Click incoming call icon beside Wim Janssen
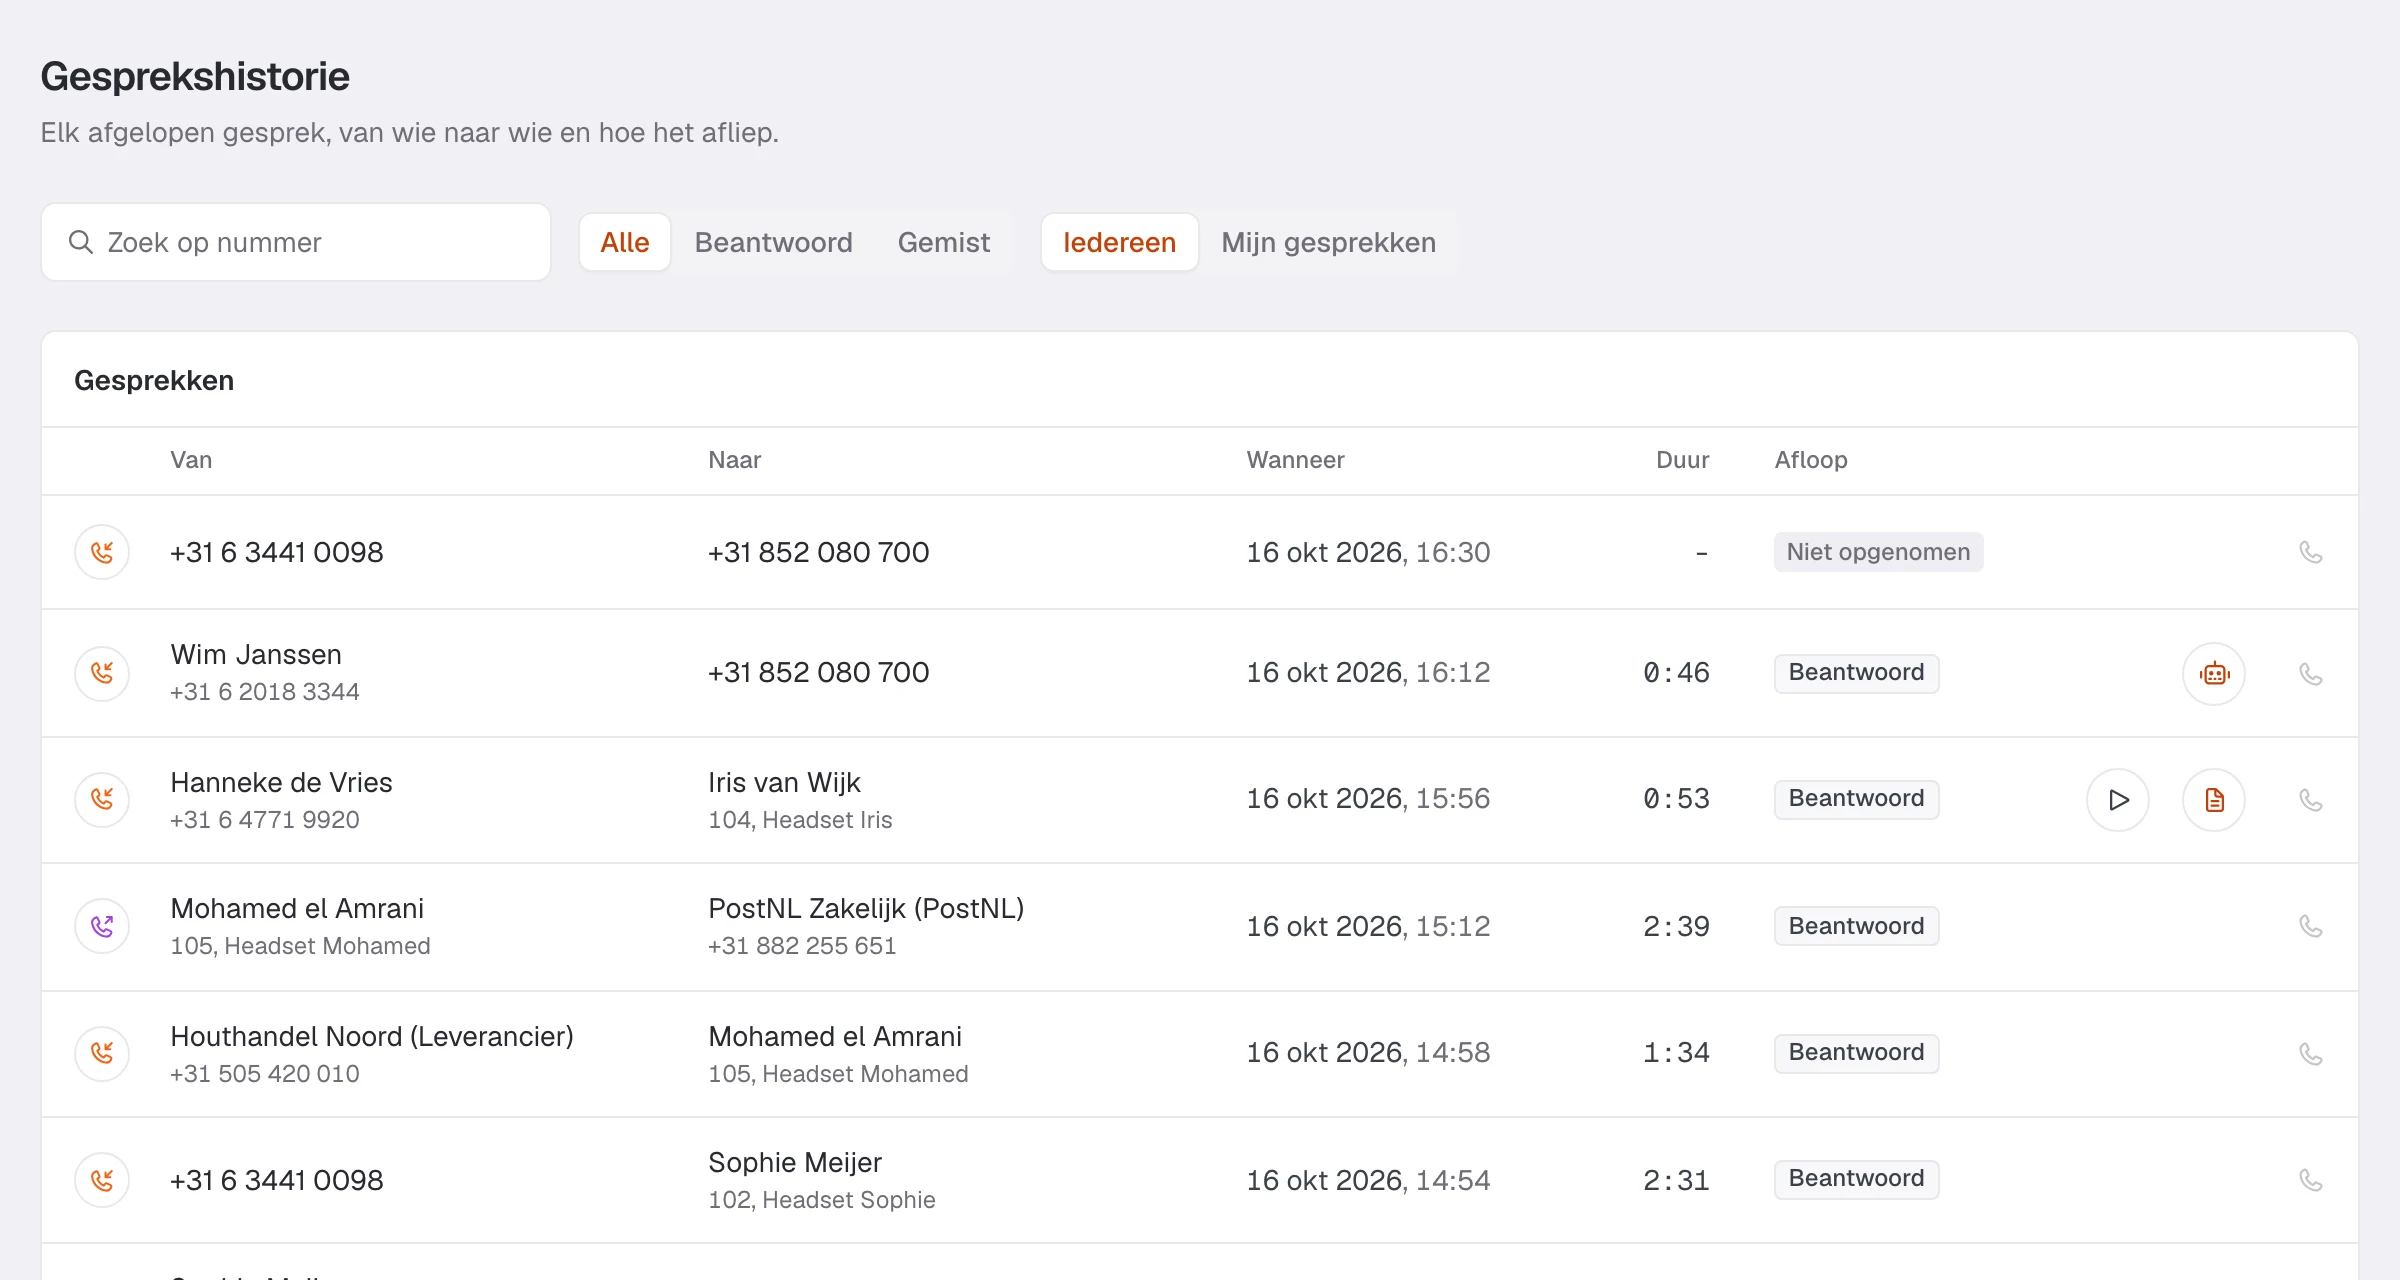The image size is (2400, 1280). [102, 673]
